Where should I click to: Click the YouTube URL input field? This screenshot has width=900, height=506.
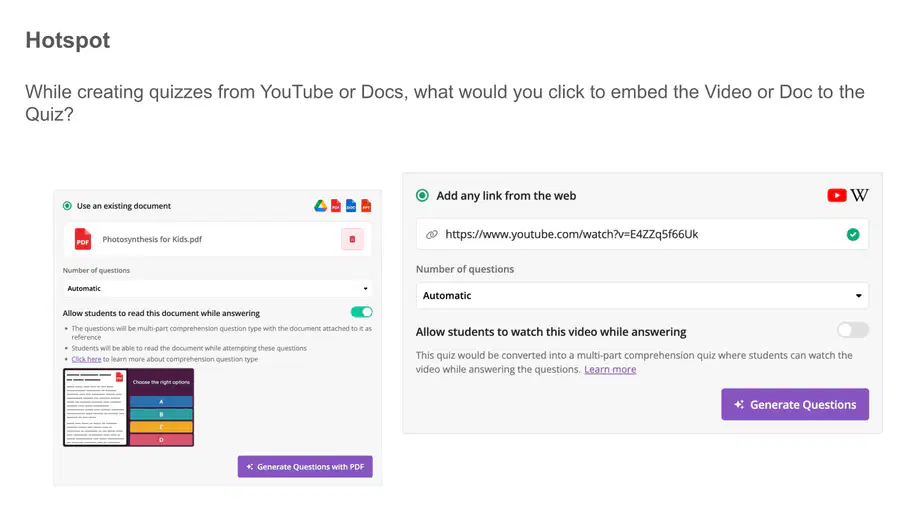click(642, 234)
